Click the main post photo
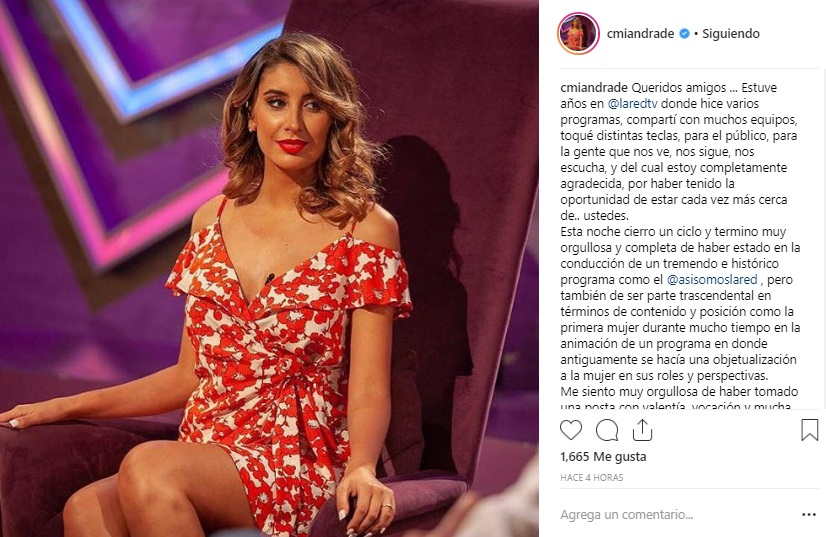The height and width of the screenshot is (537, 826). point(269,268)
